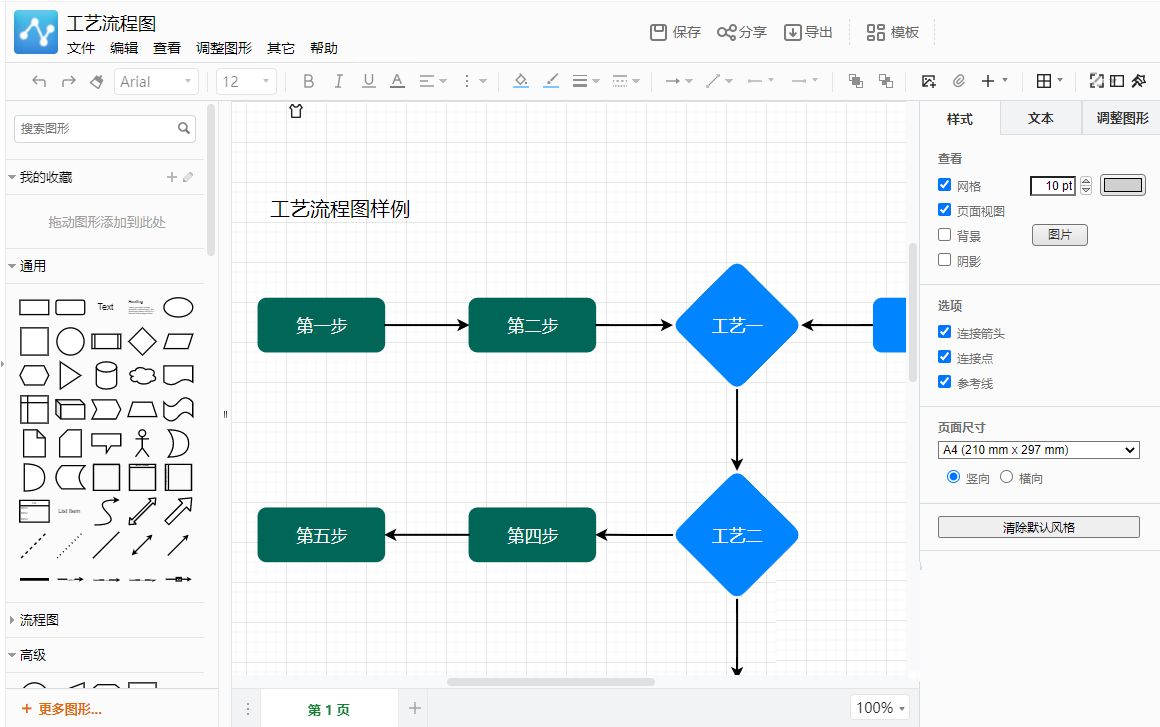Enable the 阴影 shadow checkbox
1160x727 pixels.
pos(945,260)
